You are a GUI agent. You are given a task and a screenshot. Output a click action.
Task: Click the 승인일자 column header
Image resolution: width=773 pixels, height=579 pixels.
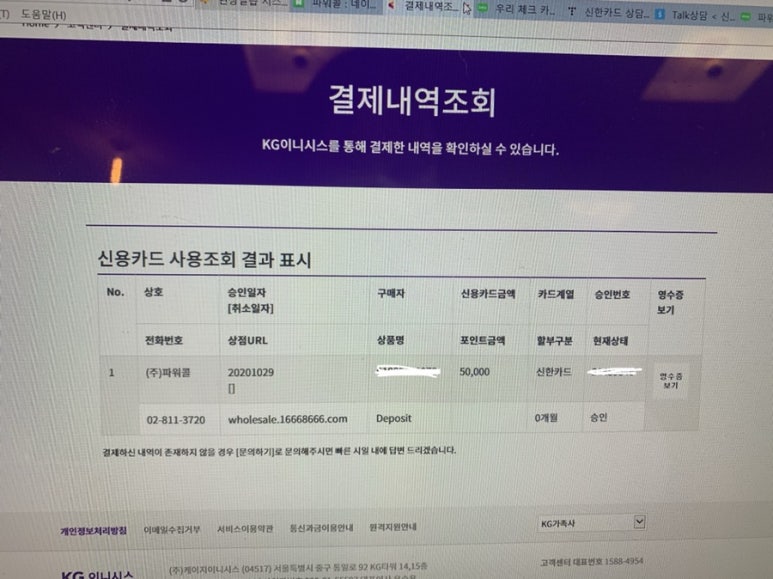coord(246,292)
